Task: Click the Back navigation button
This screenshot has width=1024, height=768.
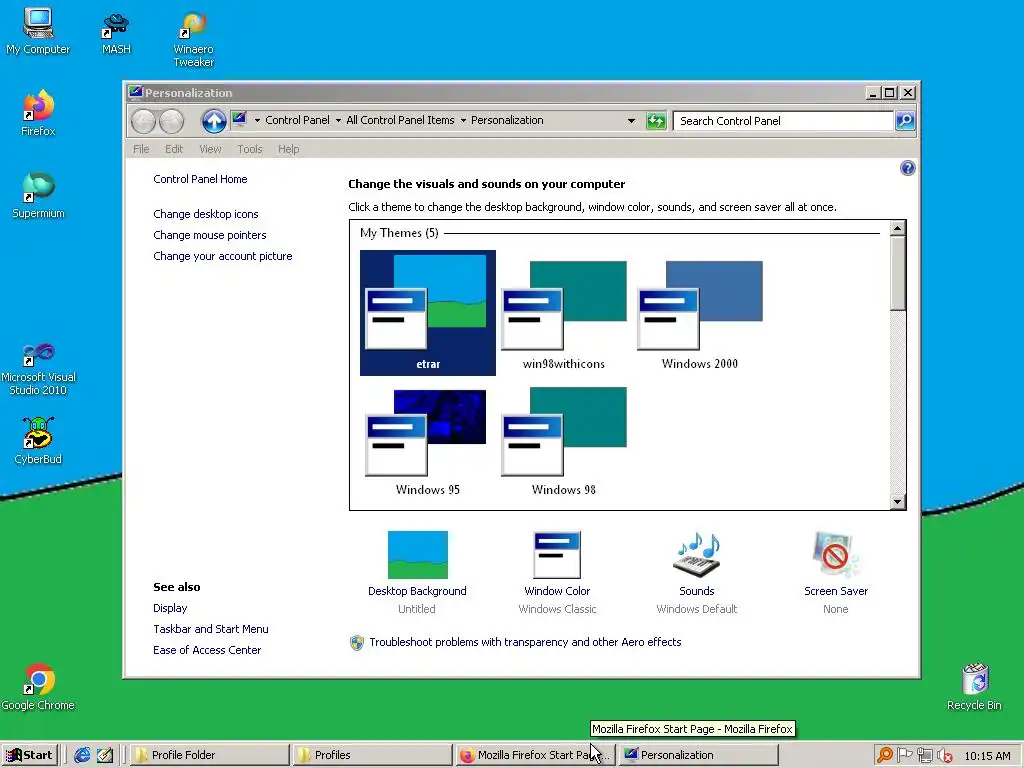Action: pyautogui.click(x=143, y=121)
